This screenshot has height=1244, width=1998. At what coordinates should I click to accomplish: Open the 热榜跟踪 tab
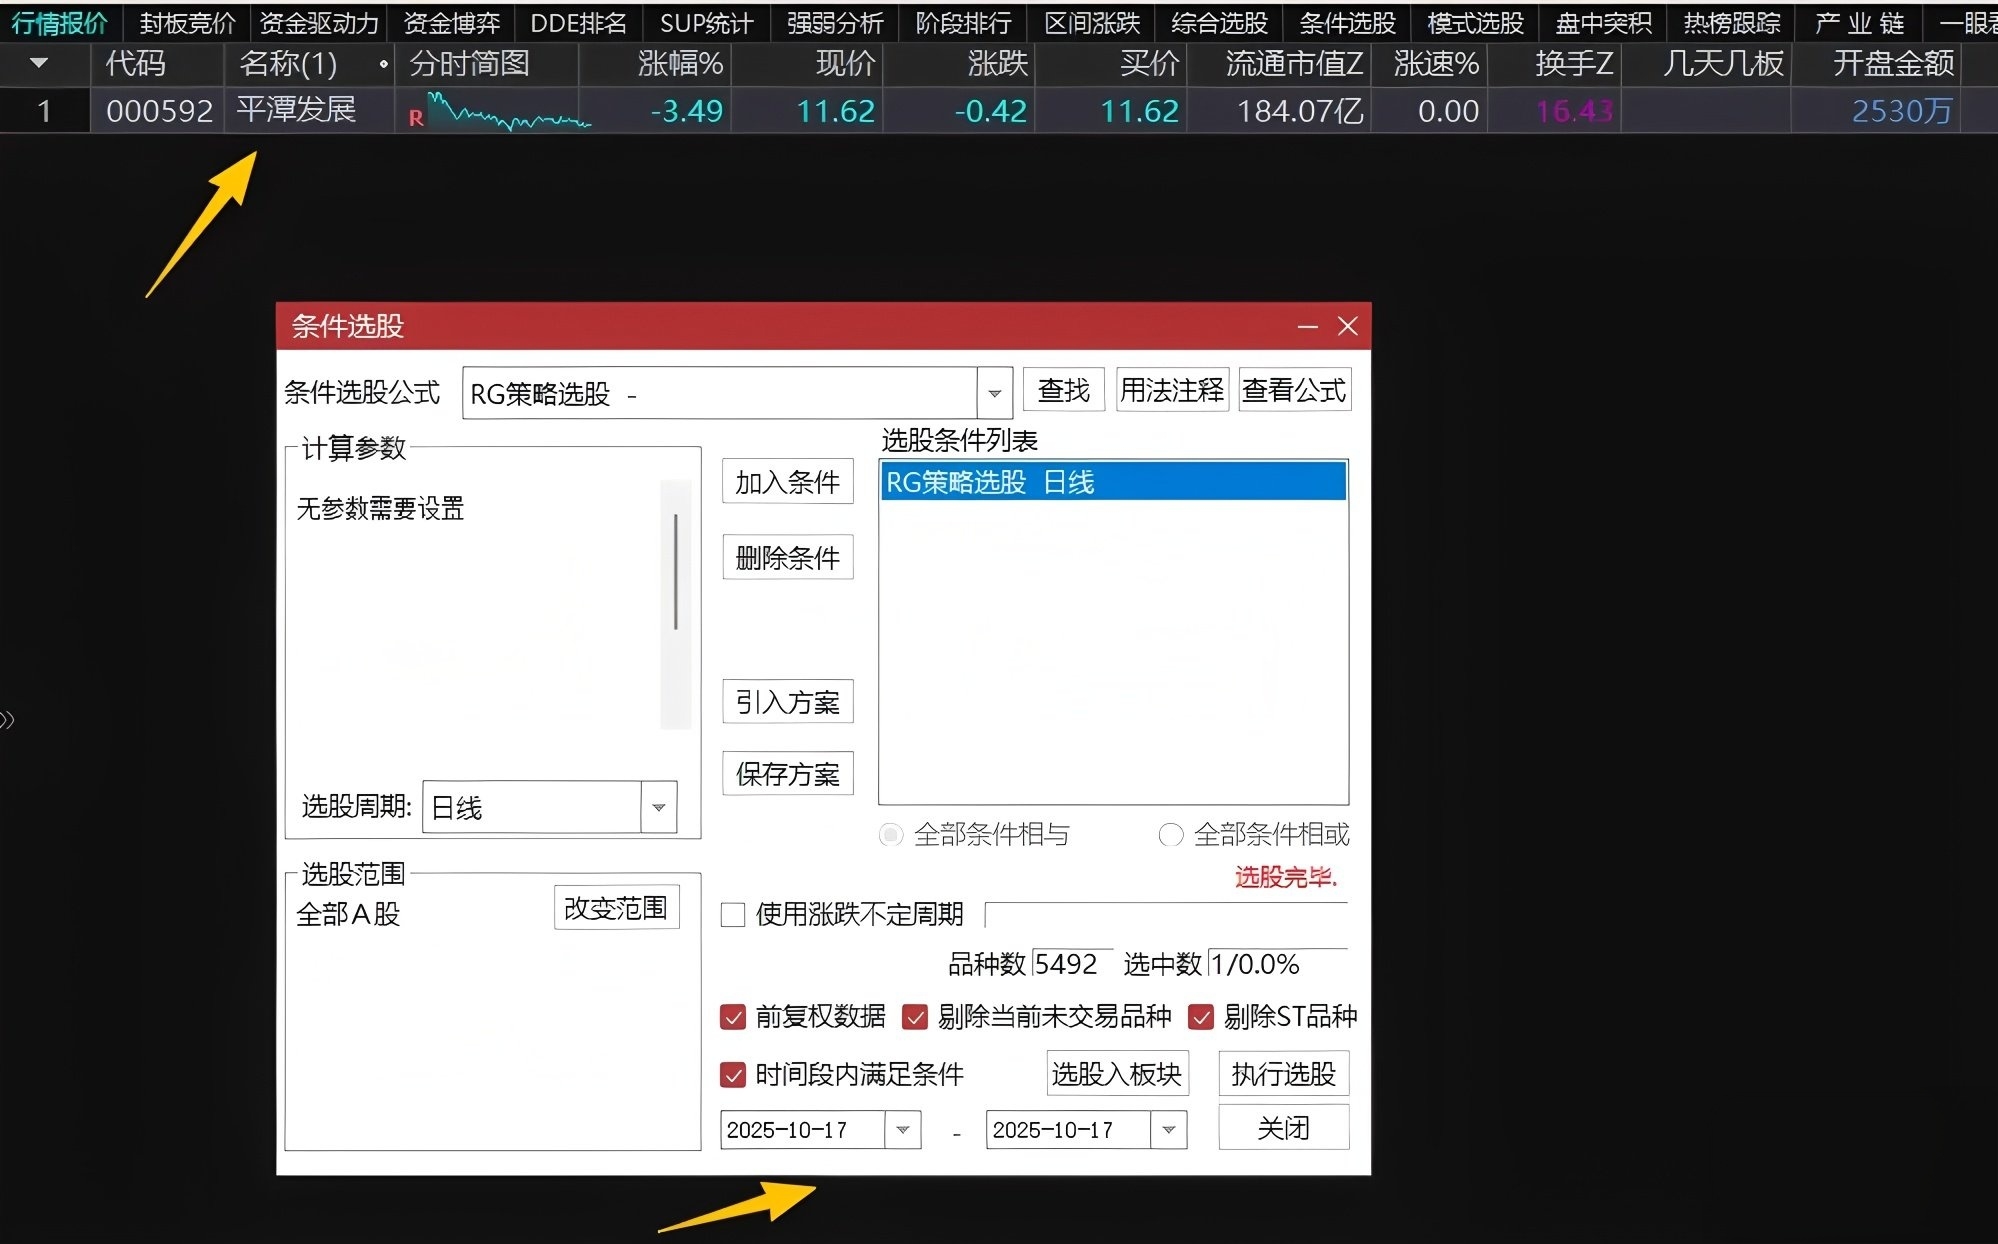click(1731, 22)
